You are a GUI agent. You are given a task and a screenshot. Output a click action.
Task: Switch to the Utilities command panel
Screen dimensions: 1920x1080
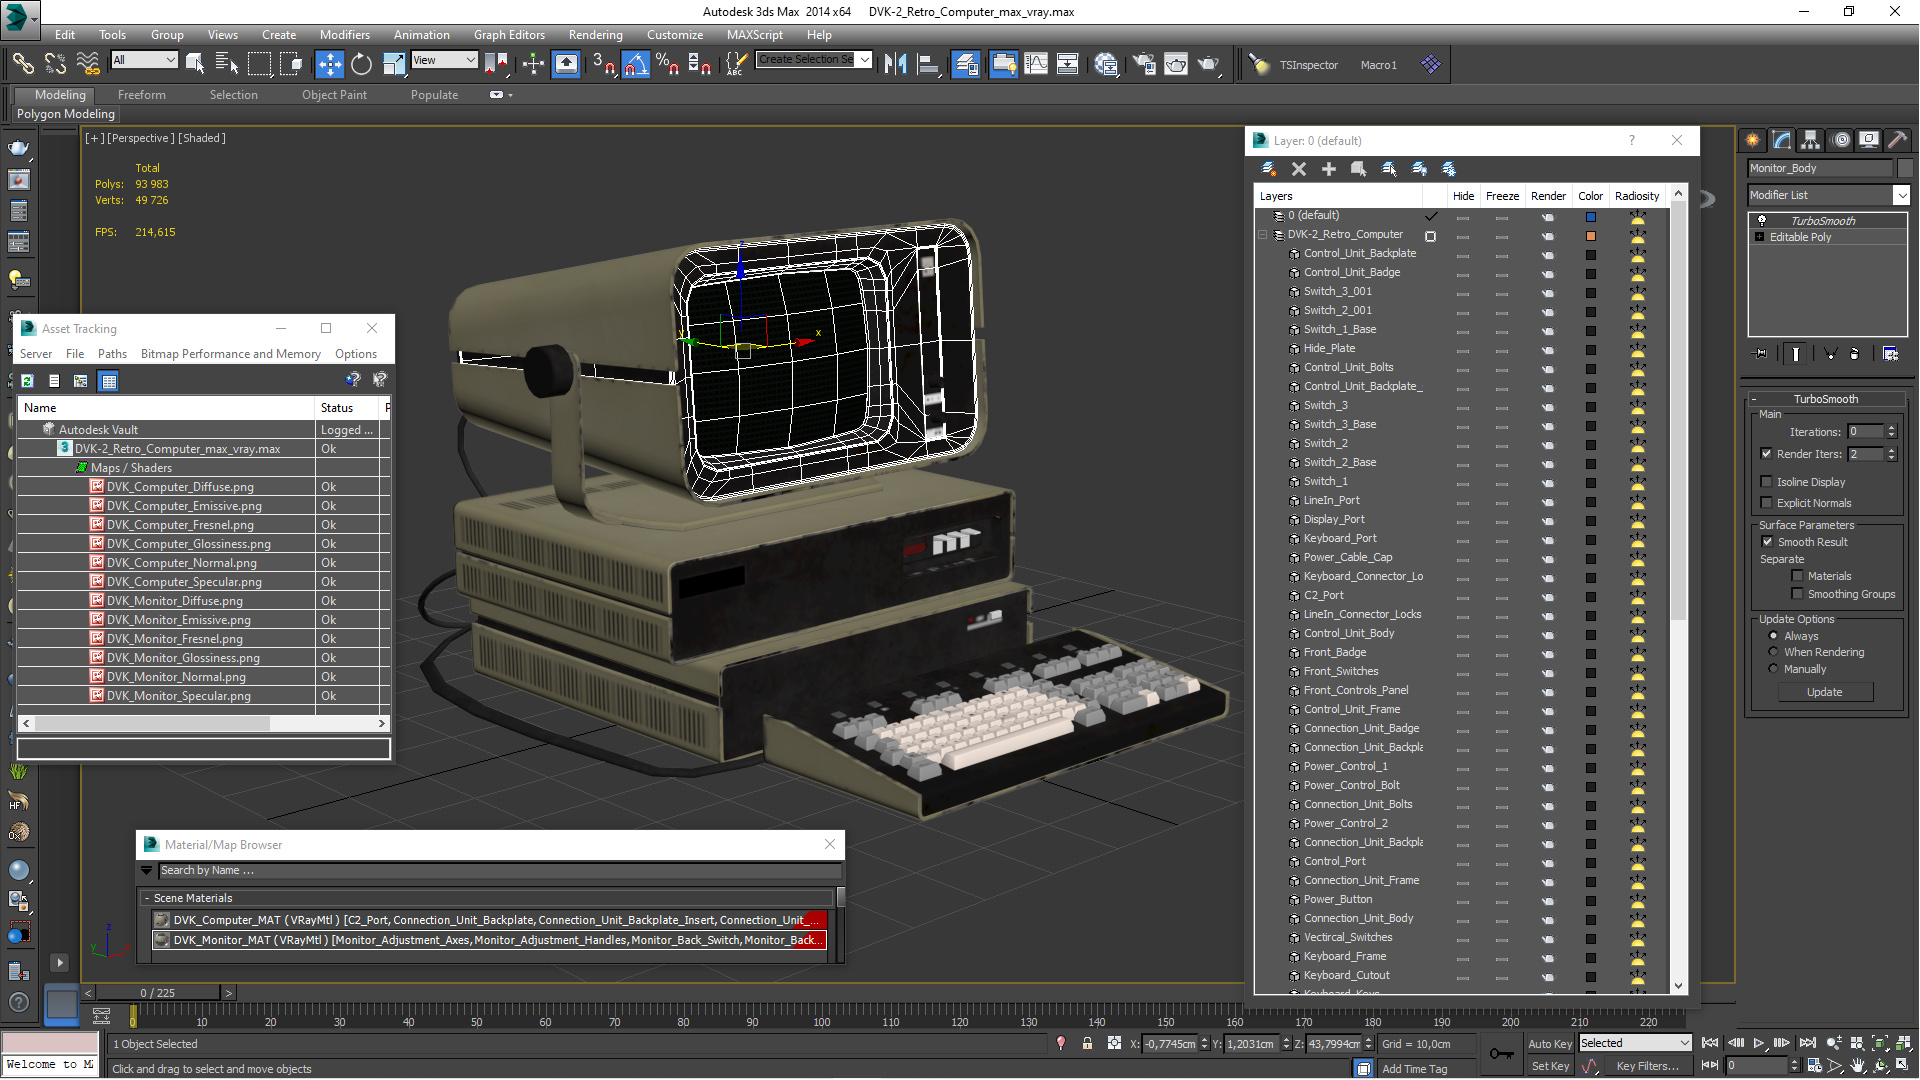point(1897,140)
